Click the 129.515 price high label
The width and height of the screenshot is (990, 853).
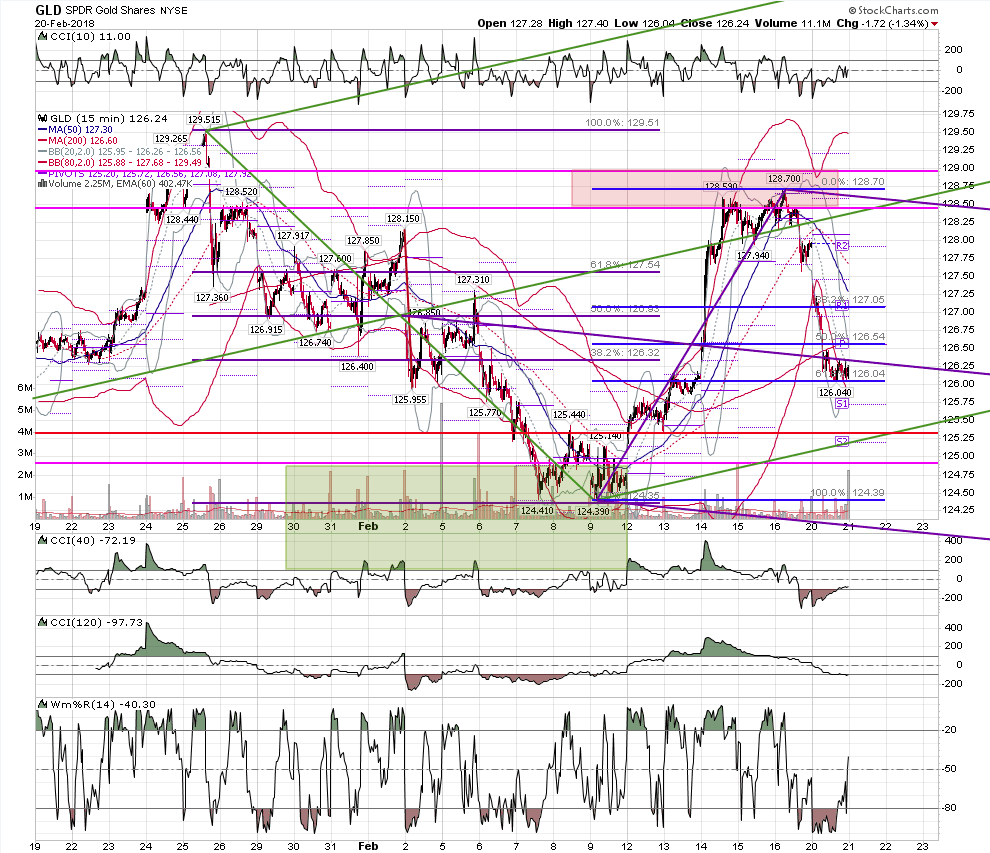coord(204,119)
